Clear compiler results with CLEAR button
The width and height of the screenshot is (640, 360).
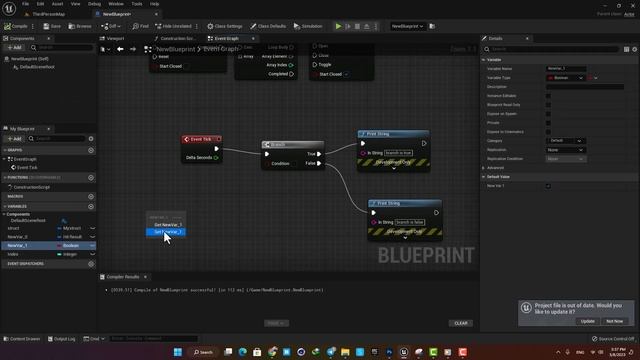(x=461, y=323)
